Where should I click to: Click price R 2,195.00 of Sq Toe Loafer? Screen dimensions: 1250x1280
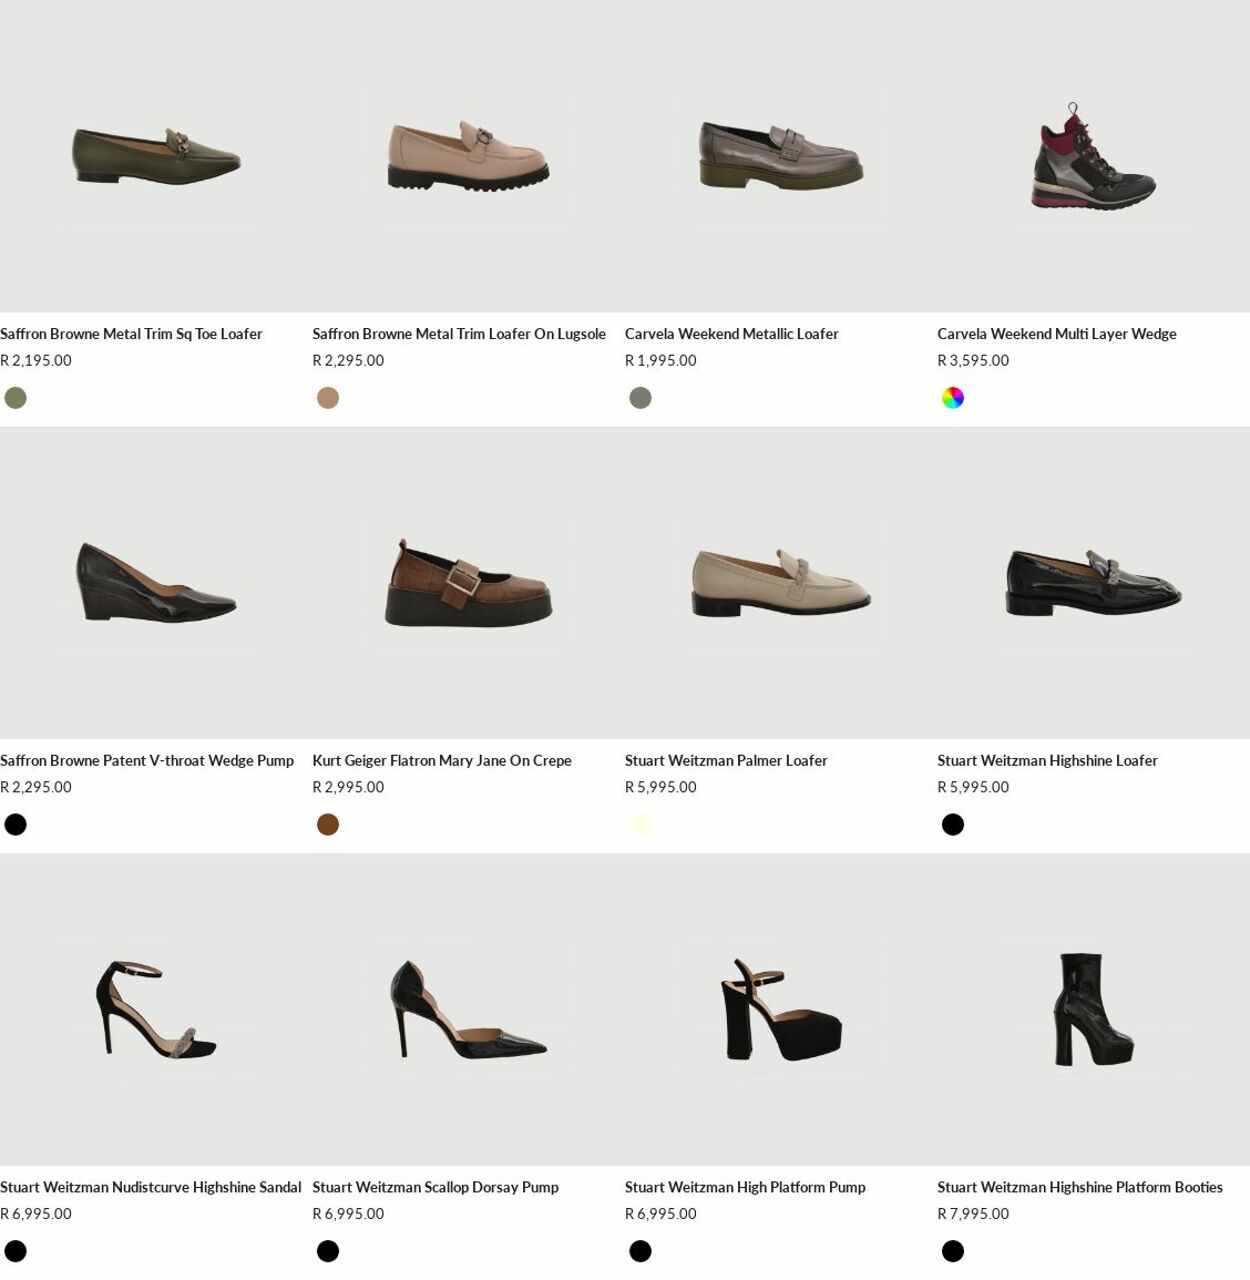pyautogui.click(x=36, y=361)
